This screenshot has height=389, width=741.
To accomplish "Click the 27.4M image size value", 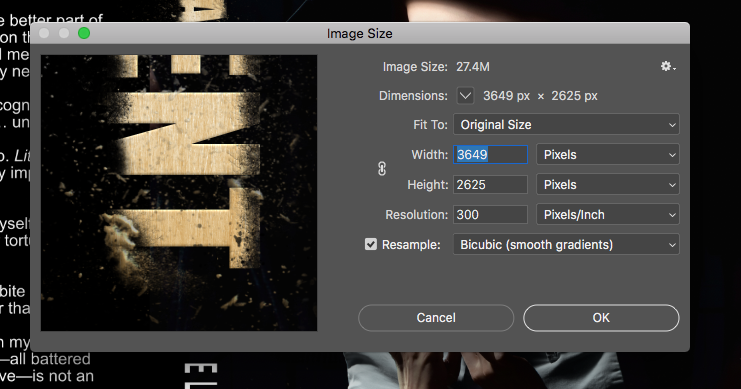I will pyautogui.click(x=473, y=67).
